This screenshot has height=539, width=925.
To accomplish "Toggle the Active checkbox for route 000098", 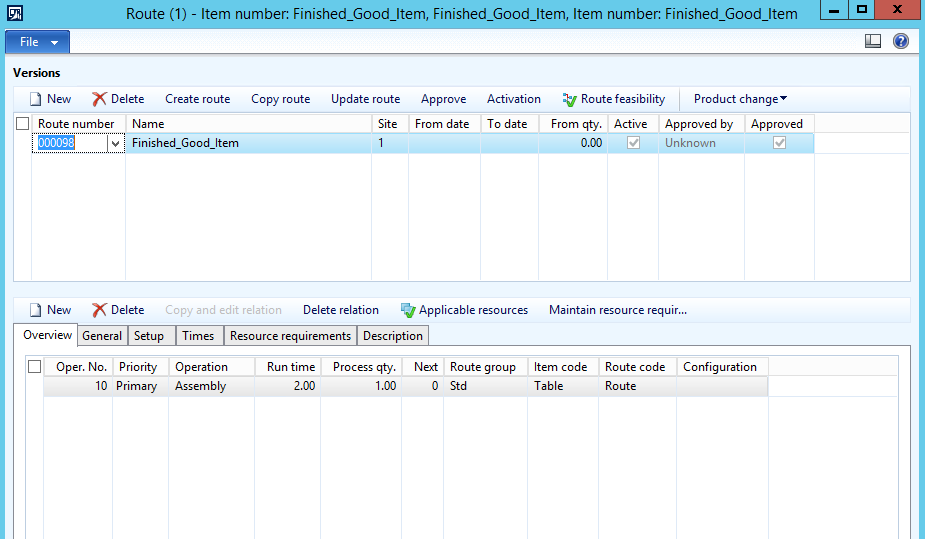I will point(632,143).
